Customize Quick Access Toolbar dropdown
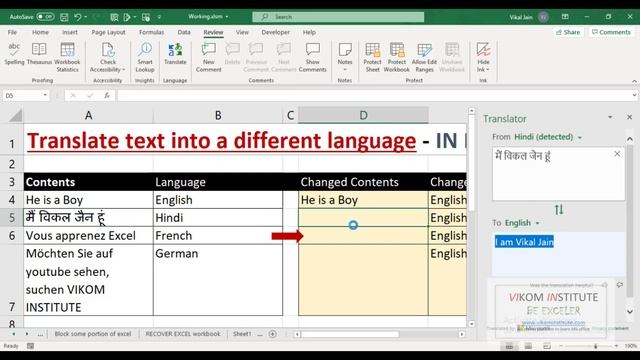The image size is (640, 360). coord(159,17)
